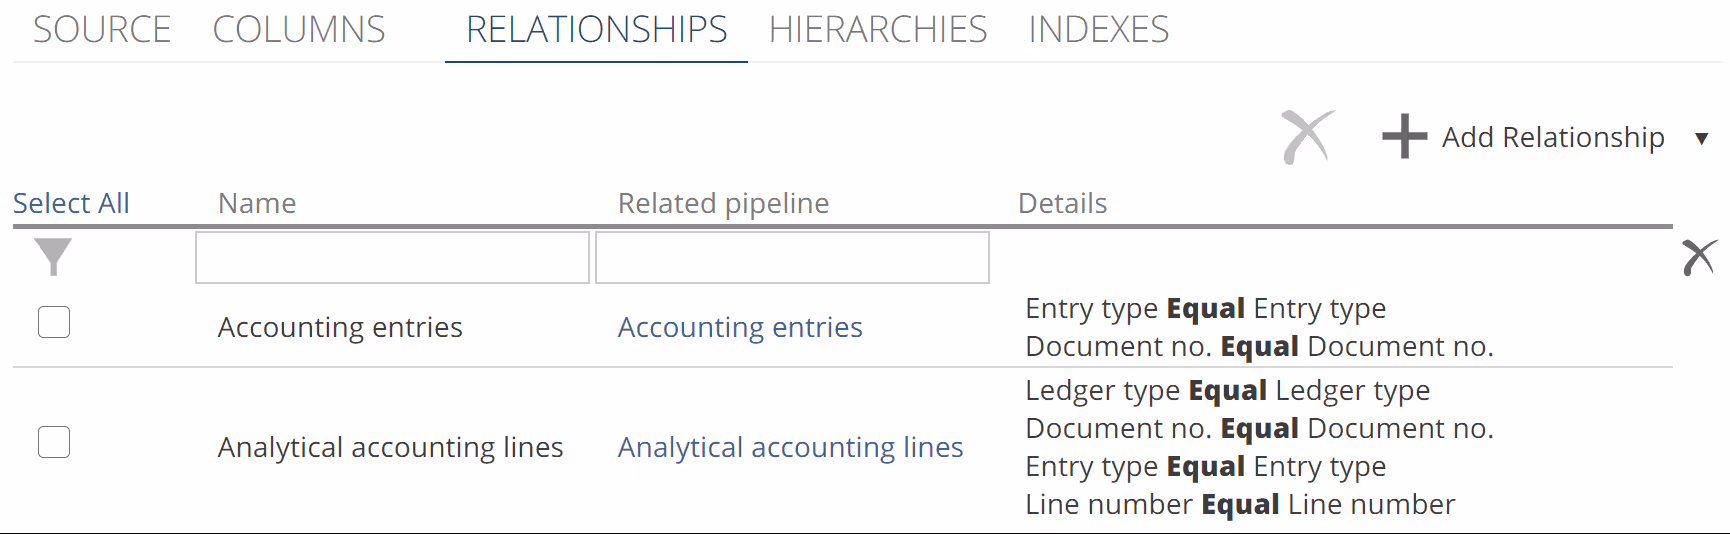Sort by the Name column header
The height and width of the screenshot is (534, 1730).
[257, 203]
